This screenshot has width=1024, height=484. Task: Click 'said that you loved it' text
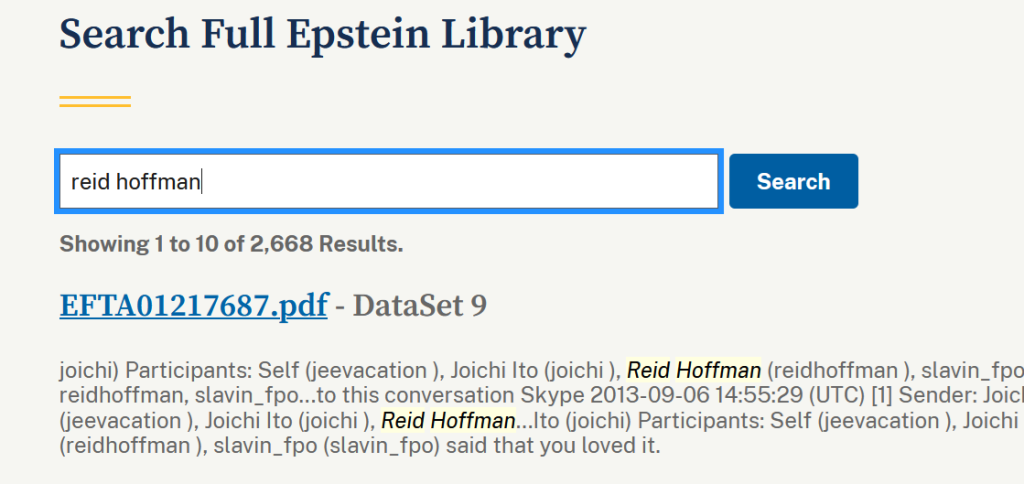(560, 445)
